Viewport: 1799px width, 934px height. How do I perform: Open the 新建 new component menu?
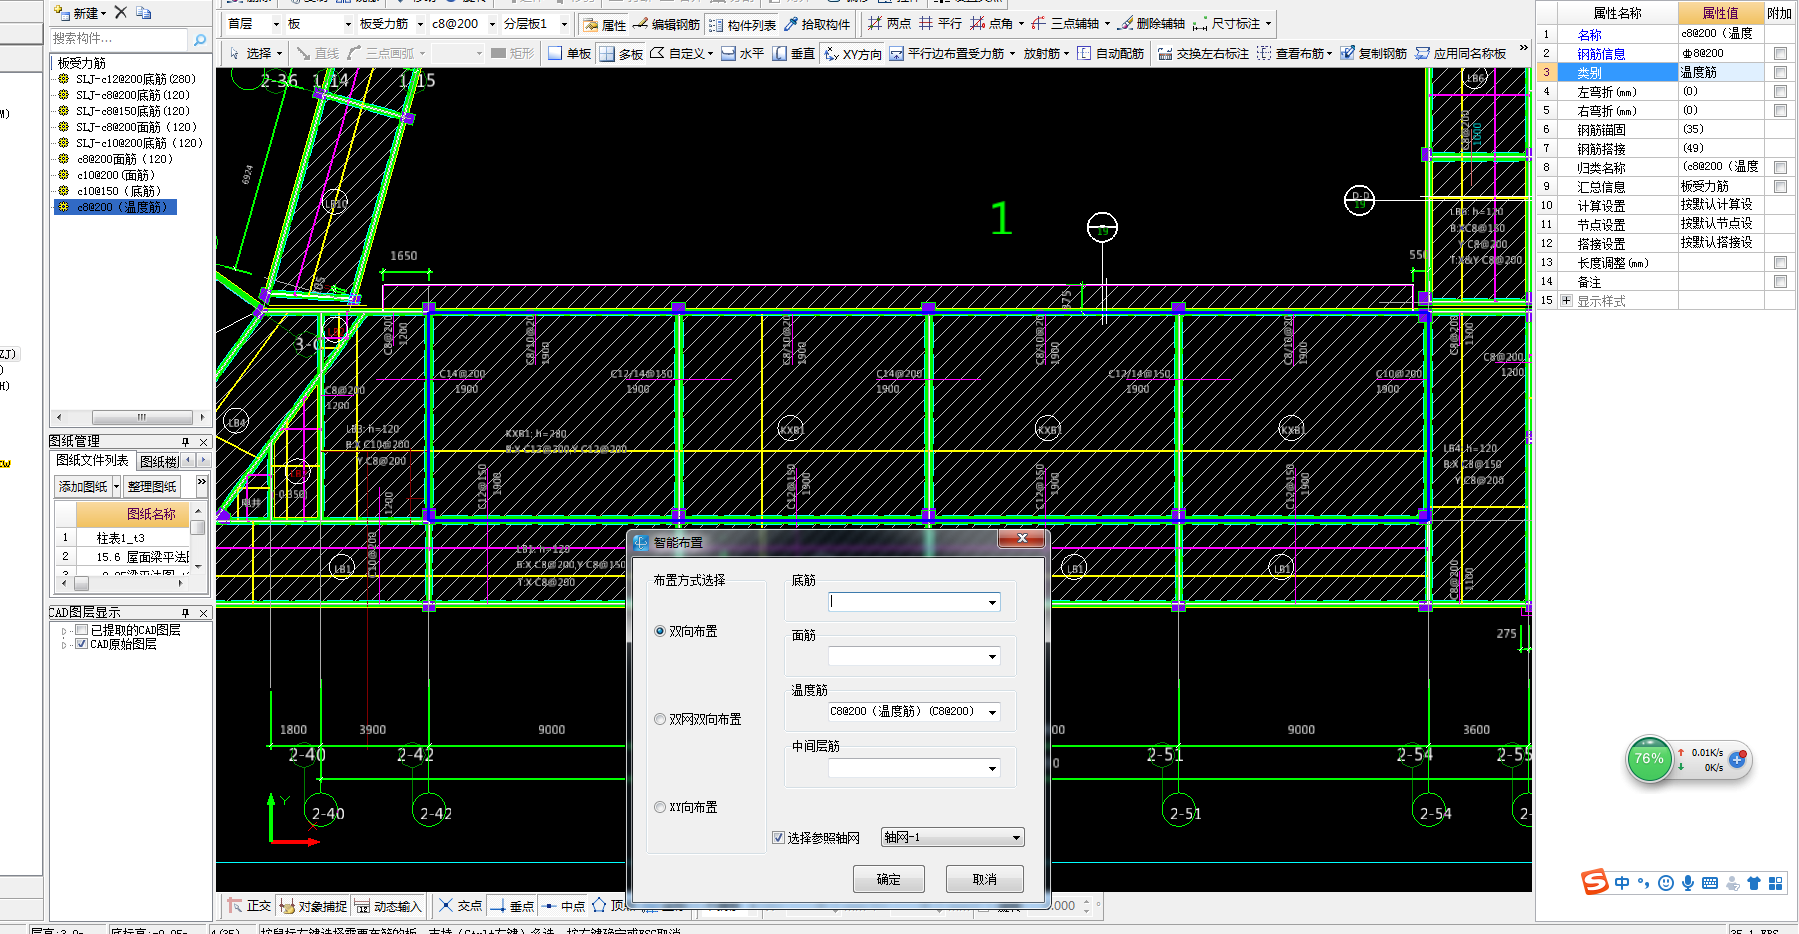point(81,13)
